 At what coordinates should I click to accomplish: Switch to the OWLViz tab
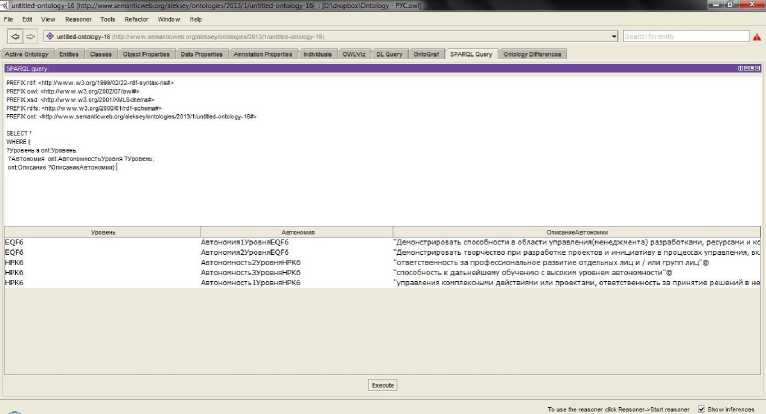pyautogui.click(x=354, y=54)
